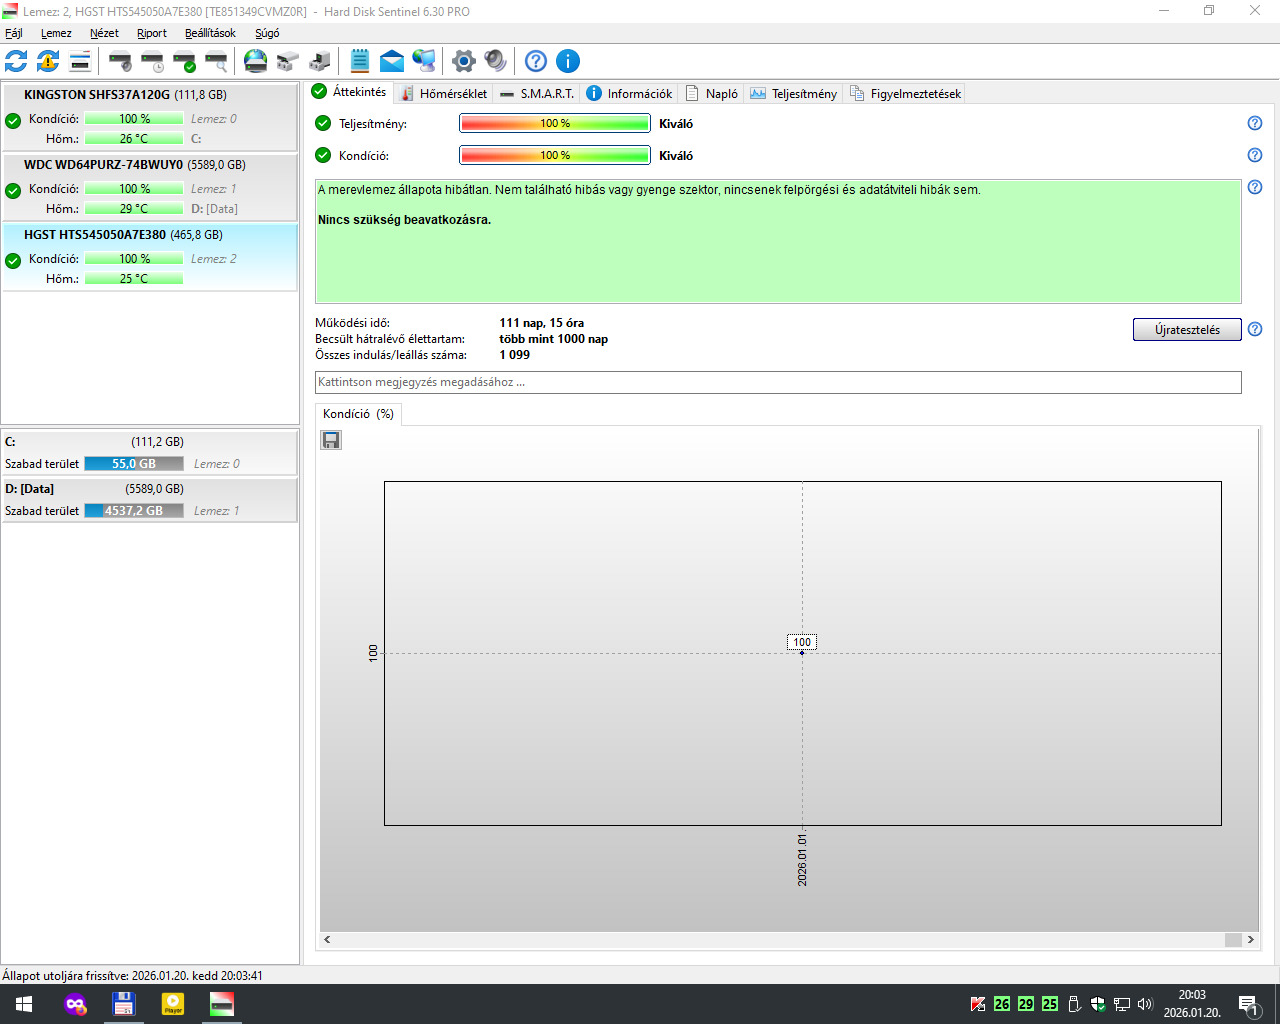1280x1024 pixels.
Task: Click the send e-mail envelope icon
Action: pos(392,61)
